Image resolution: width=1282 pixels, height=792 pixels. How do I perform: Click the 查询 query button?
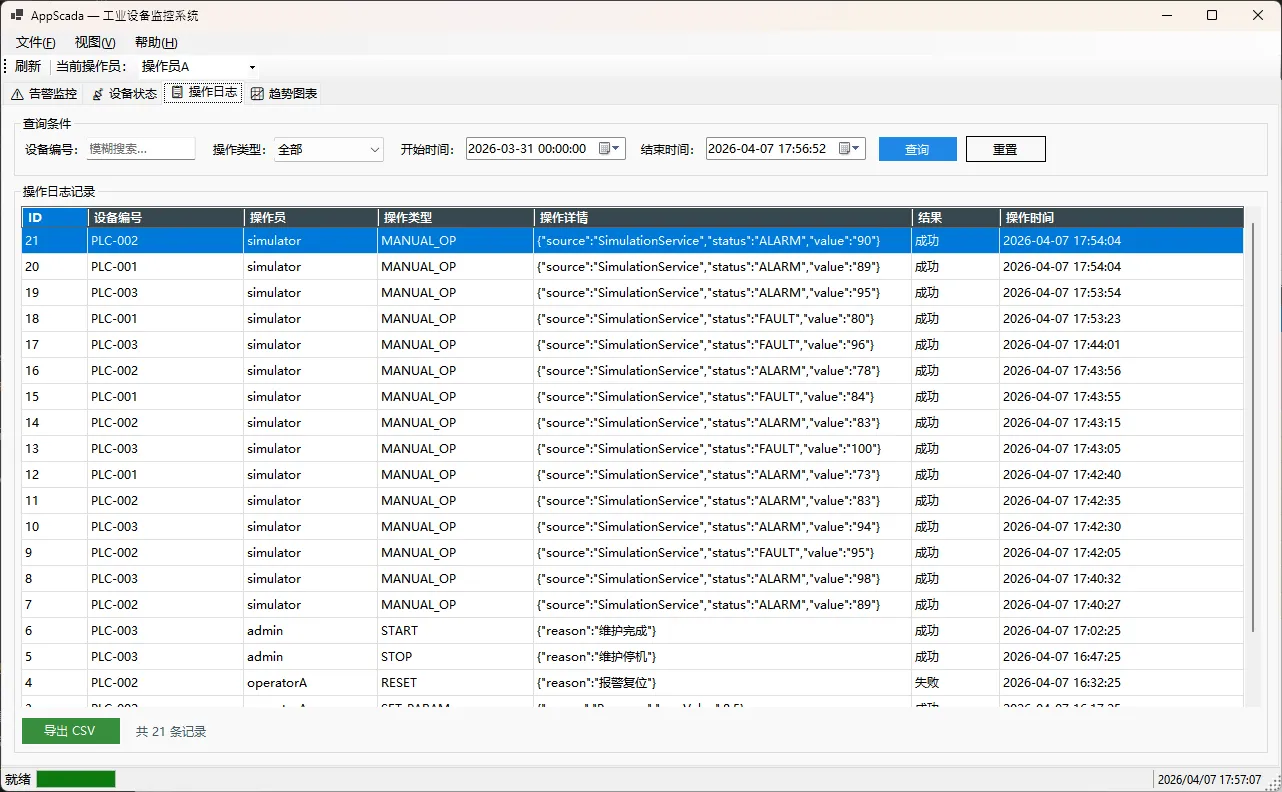pyautogui.click(x=917, y=149)
